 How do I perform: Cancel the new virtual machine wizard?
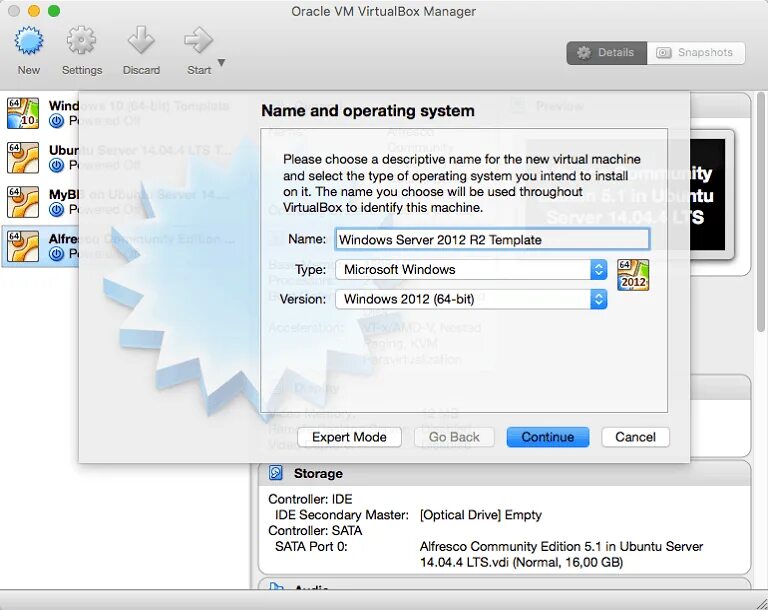(635, 437)
